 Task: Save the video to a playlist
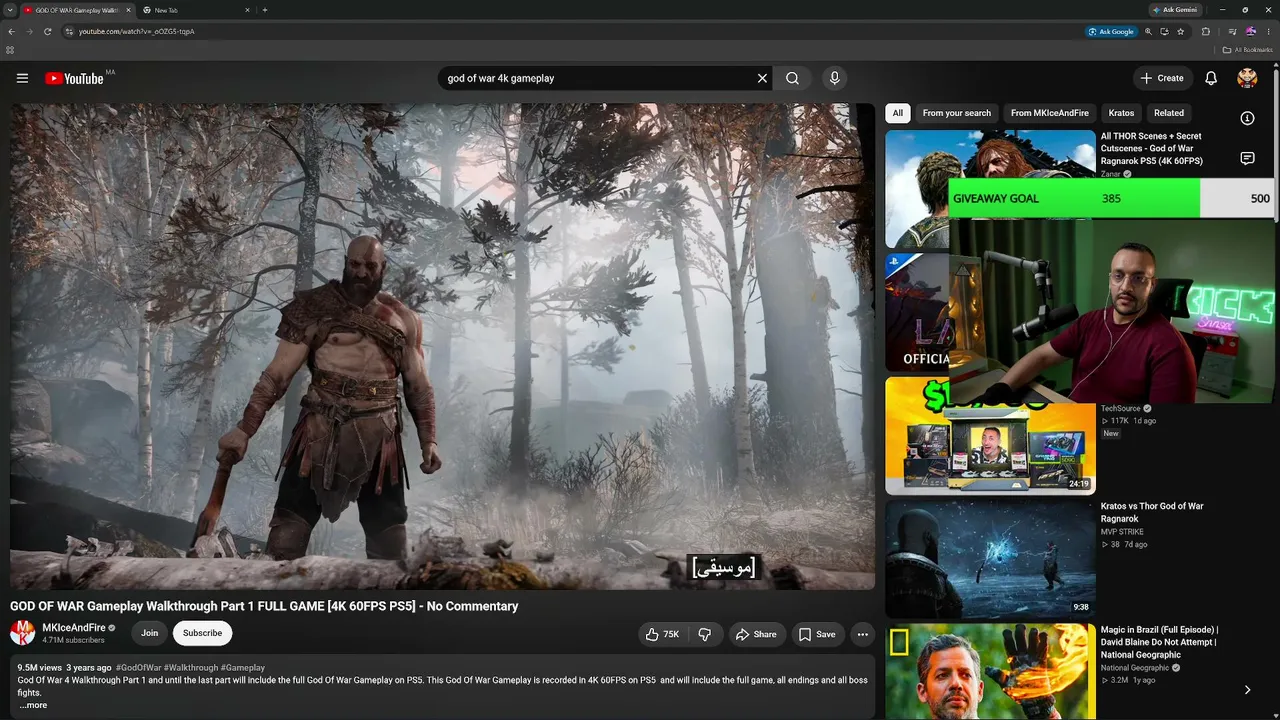(816, 634)
